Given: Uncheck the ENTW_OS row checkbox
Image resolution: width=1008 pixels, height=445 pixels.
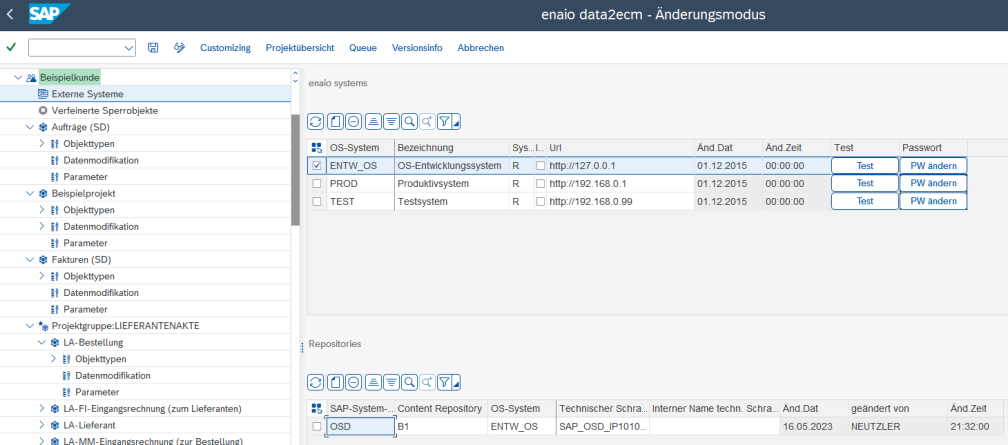Looking at the screenshot, I should (317, 166).
